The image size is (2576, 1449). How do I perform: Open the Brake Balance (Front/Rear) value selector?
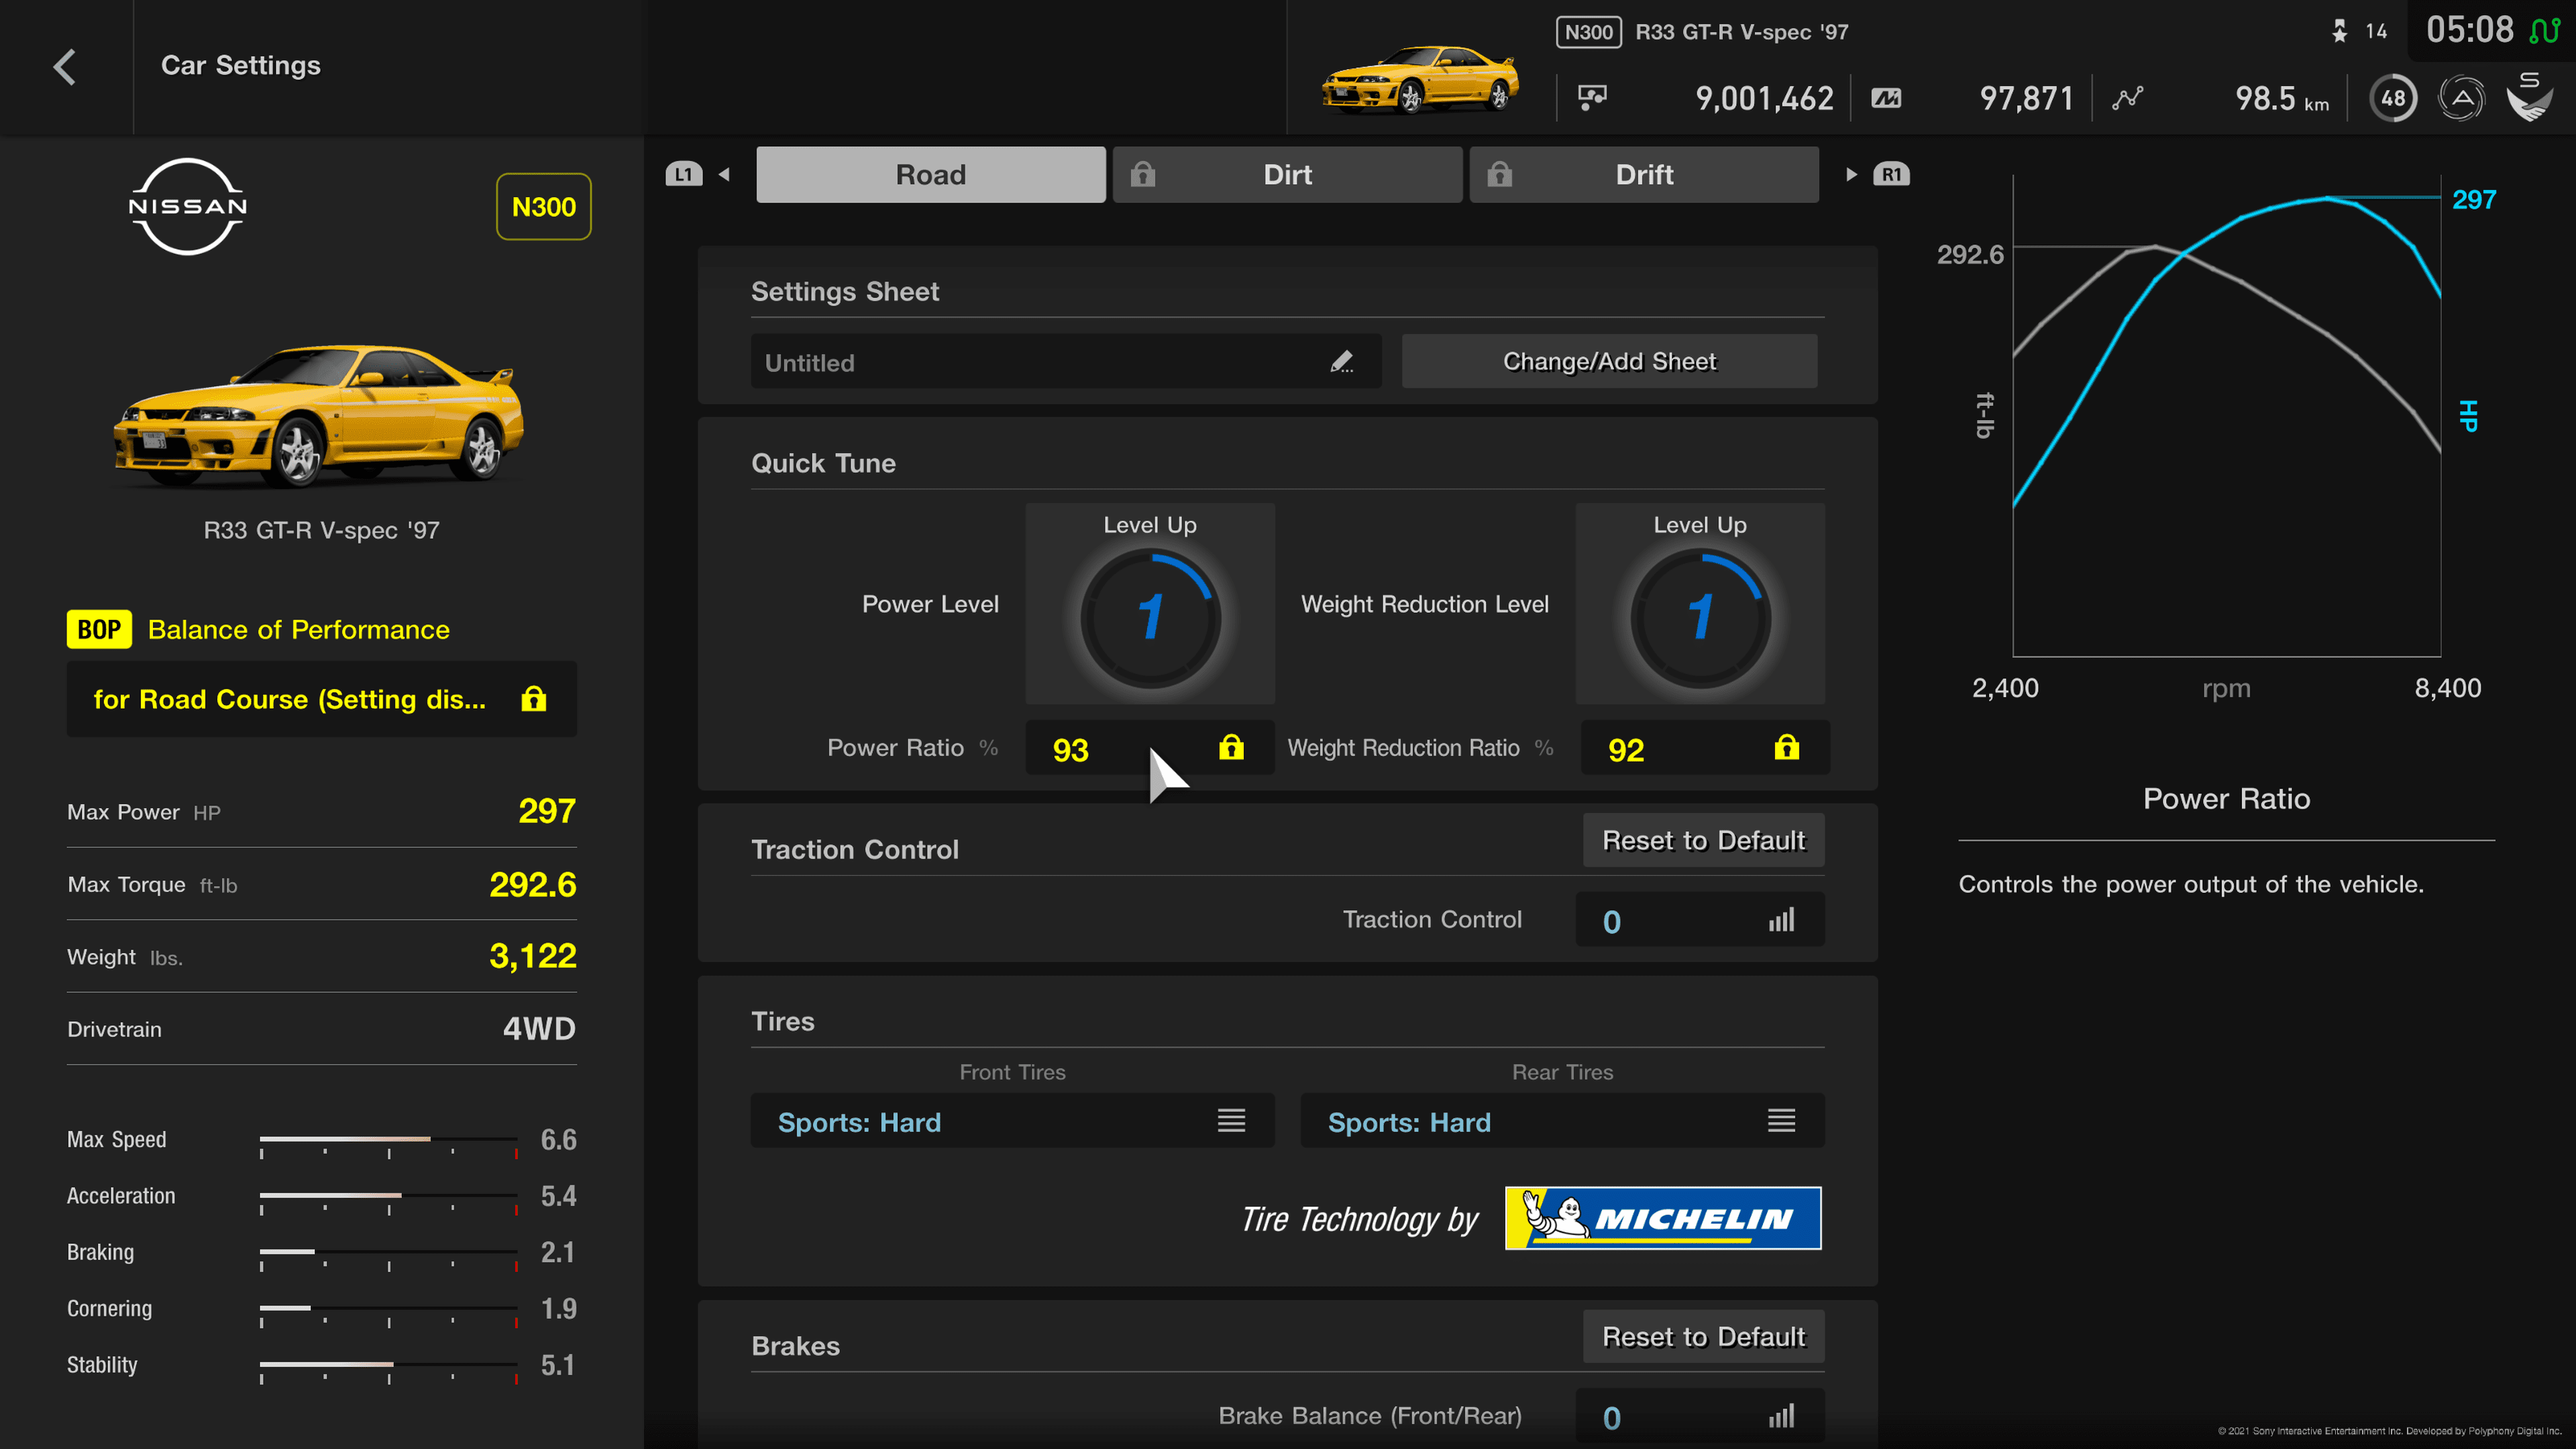(x=1700, y=1416)
